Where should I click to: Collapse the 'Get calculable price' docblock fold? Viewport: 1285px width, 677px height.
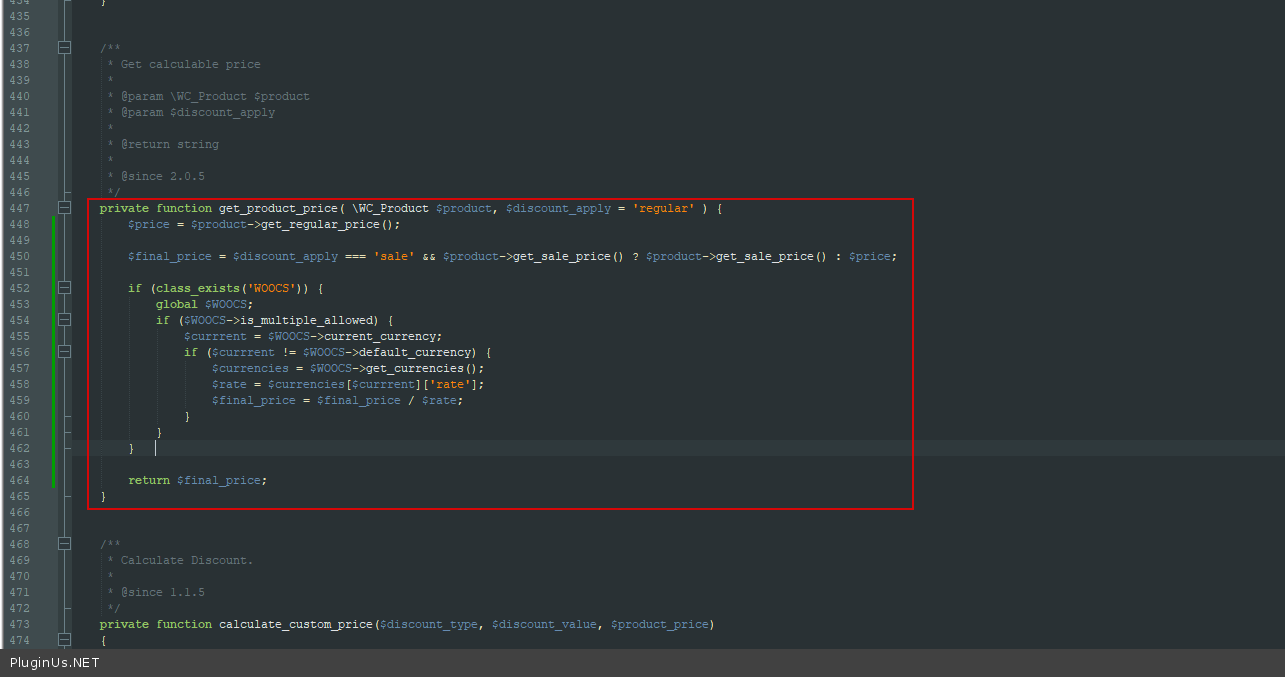coord(65,48)
